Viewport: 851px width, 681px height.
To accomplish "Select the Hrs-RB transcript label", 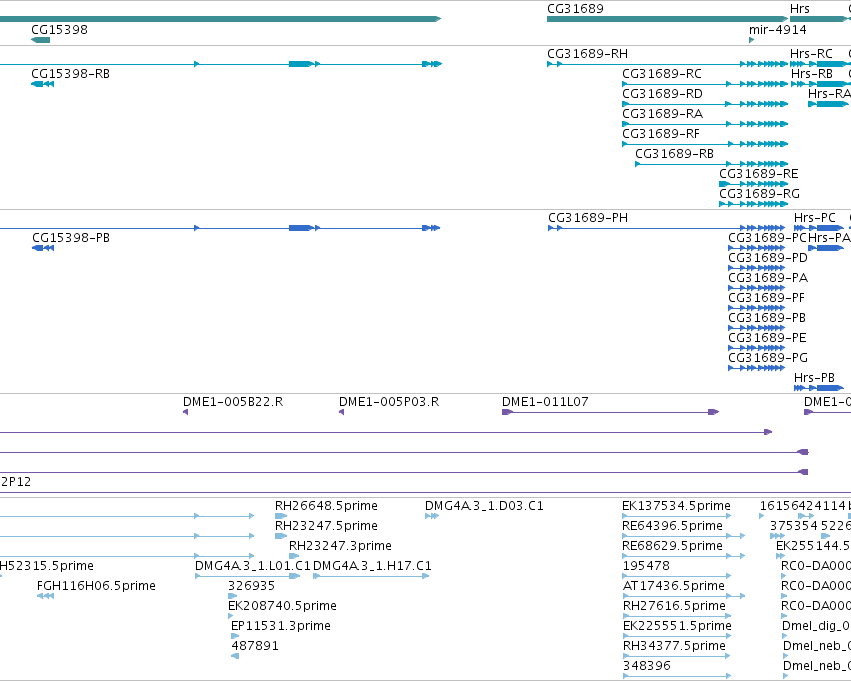I will [x=811, y=74].
